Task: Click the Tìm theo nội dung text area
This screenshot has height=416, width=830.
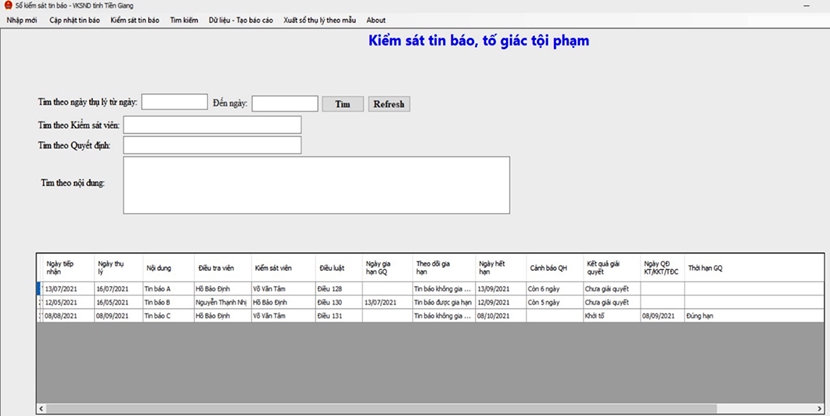Action: click(316, 185)
